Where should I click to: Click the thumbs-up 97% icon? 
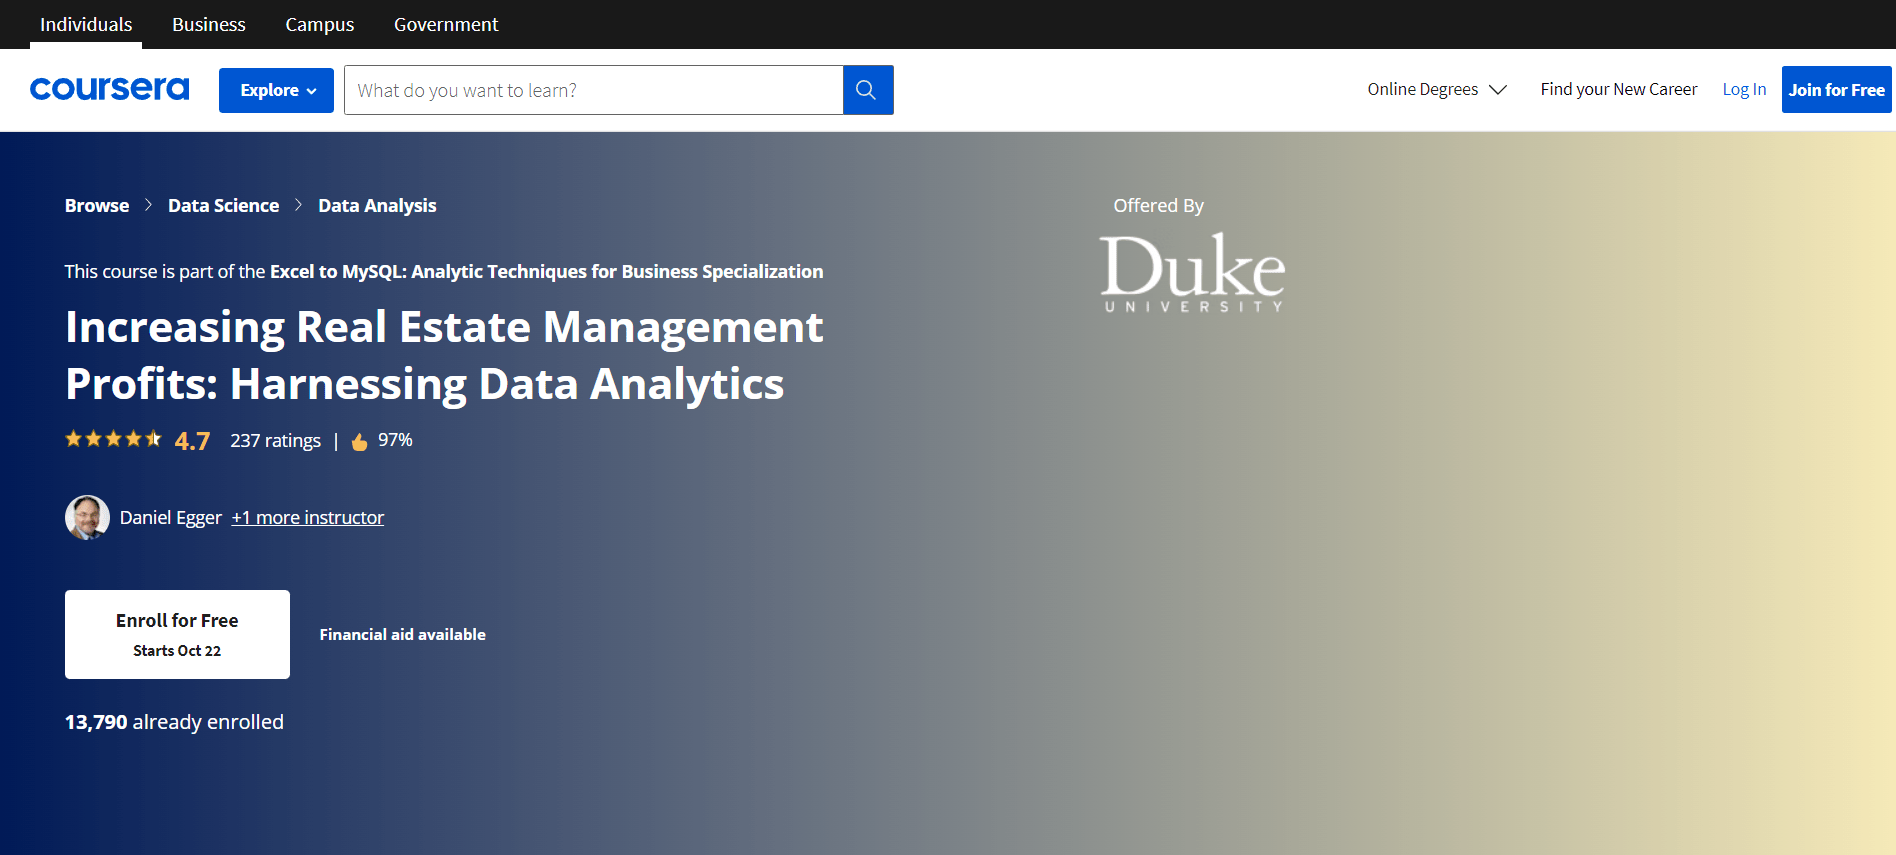pyautogui.click(x=360, y=442)
